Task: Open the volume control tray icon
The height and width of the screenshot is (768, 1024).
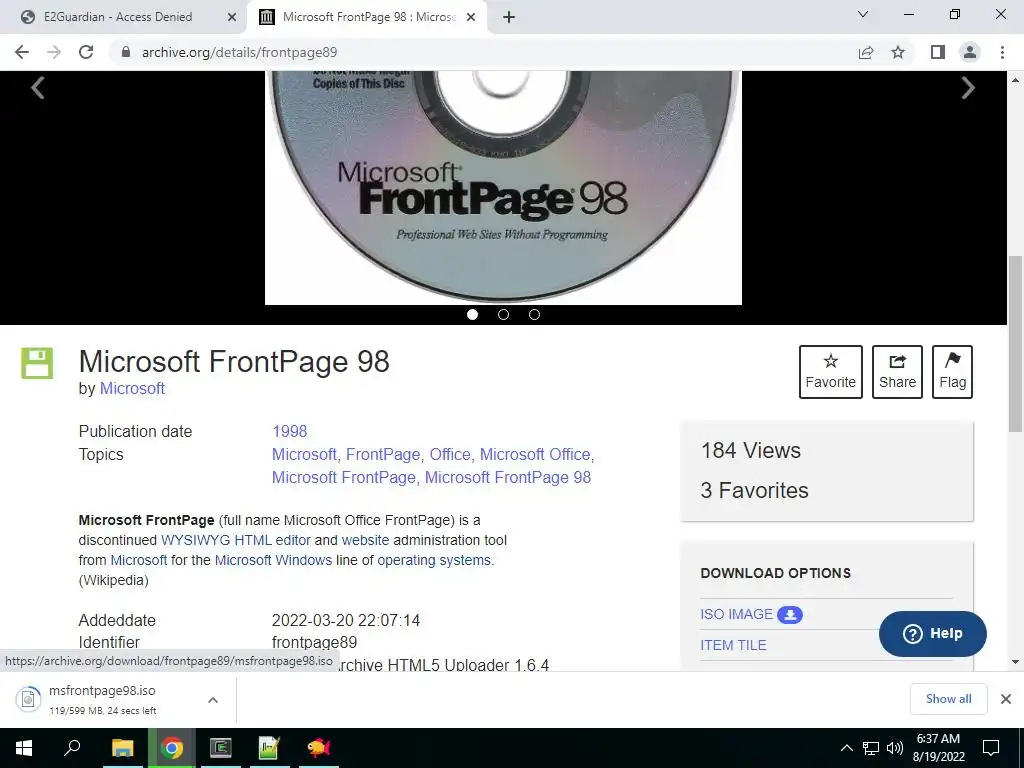Action: [895, 748]
